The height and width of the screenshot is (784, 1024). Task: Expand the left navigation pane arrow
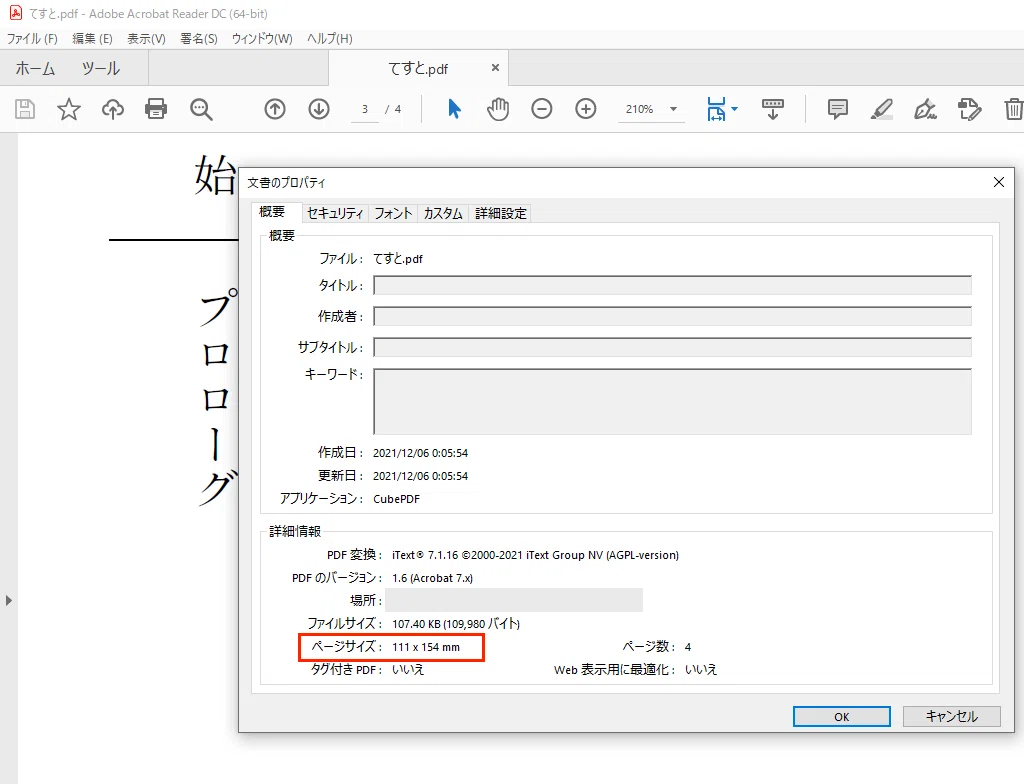[8, 600]
